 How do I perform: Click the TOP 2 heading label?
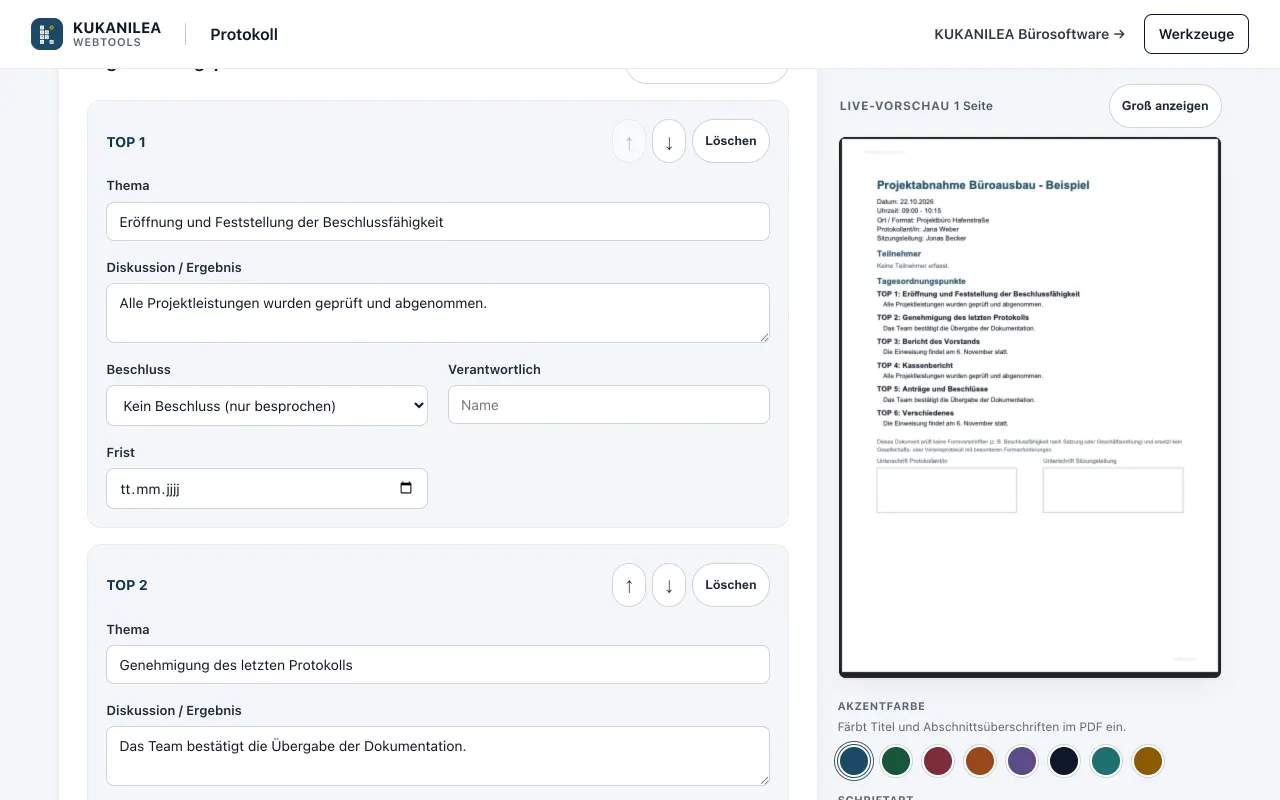[127, 585]
